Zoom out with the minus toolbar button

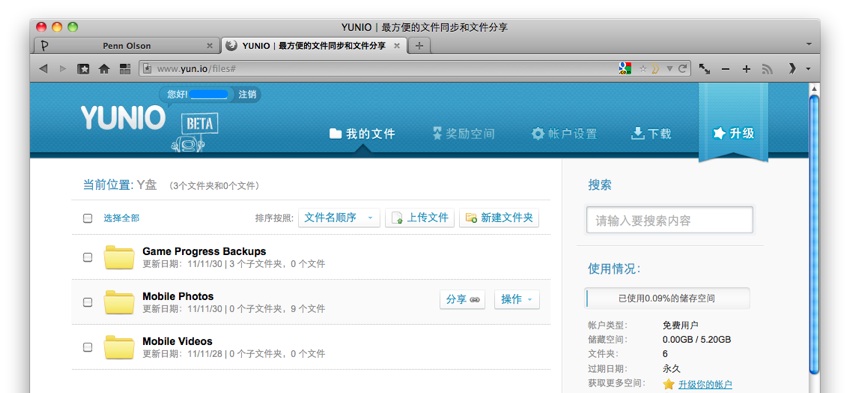click(726, 69)
